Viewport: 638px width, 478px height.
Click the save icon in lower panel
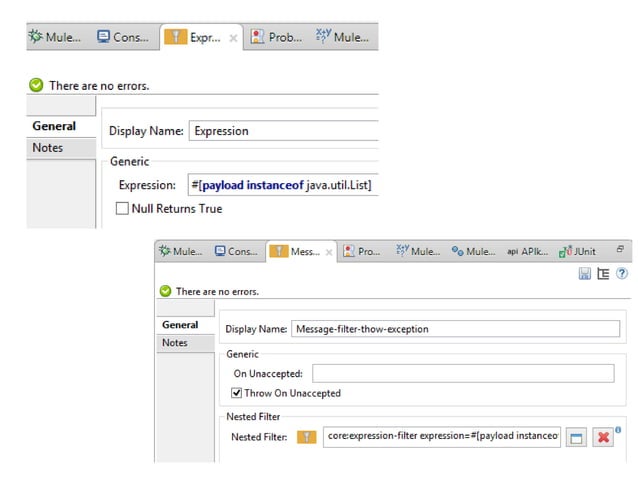pyautogui.click(x=584, y=273)
